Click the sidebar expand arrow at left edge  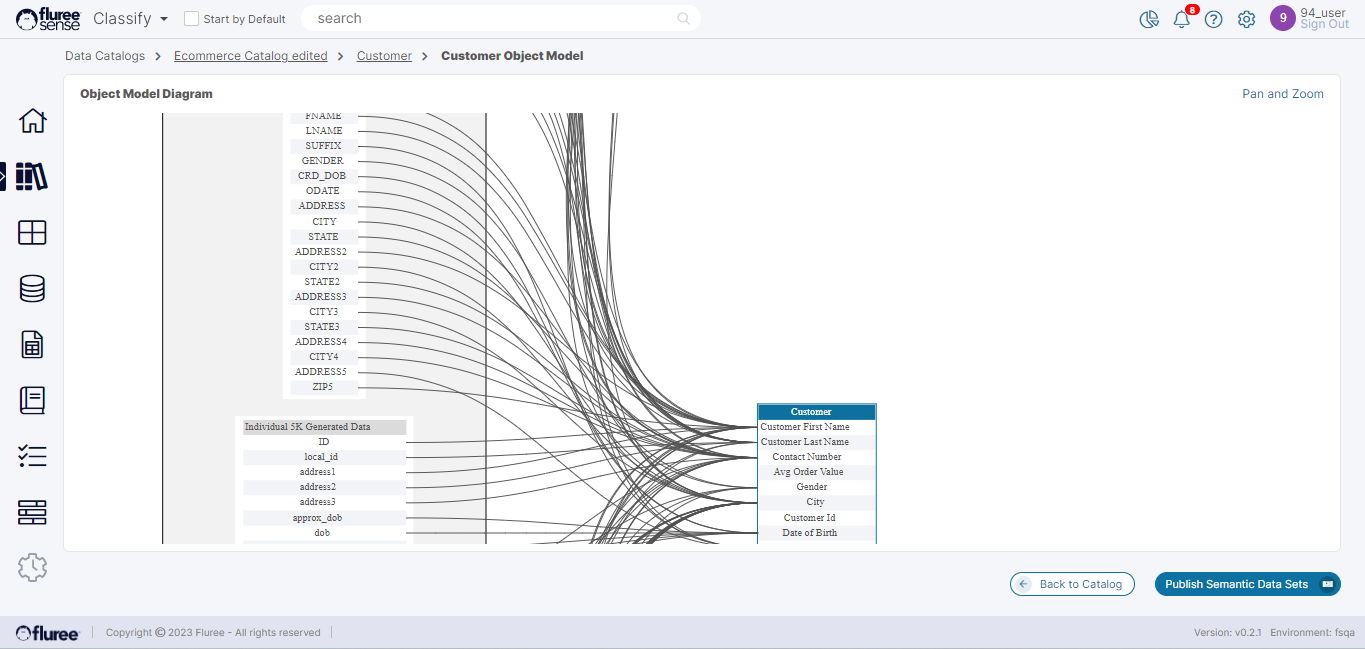(x=3, y=177)
